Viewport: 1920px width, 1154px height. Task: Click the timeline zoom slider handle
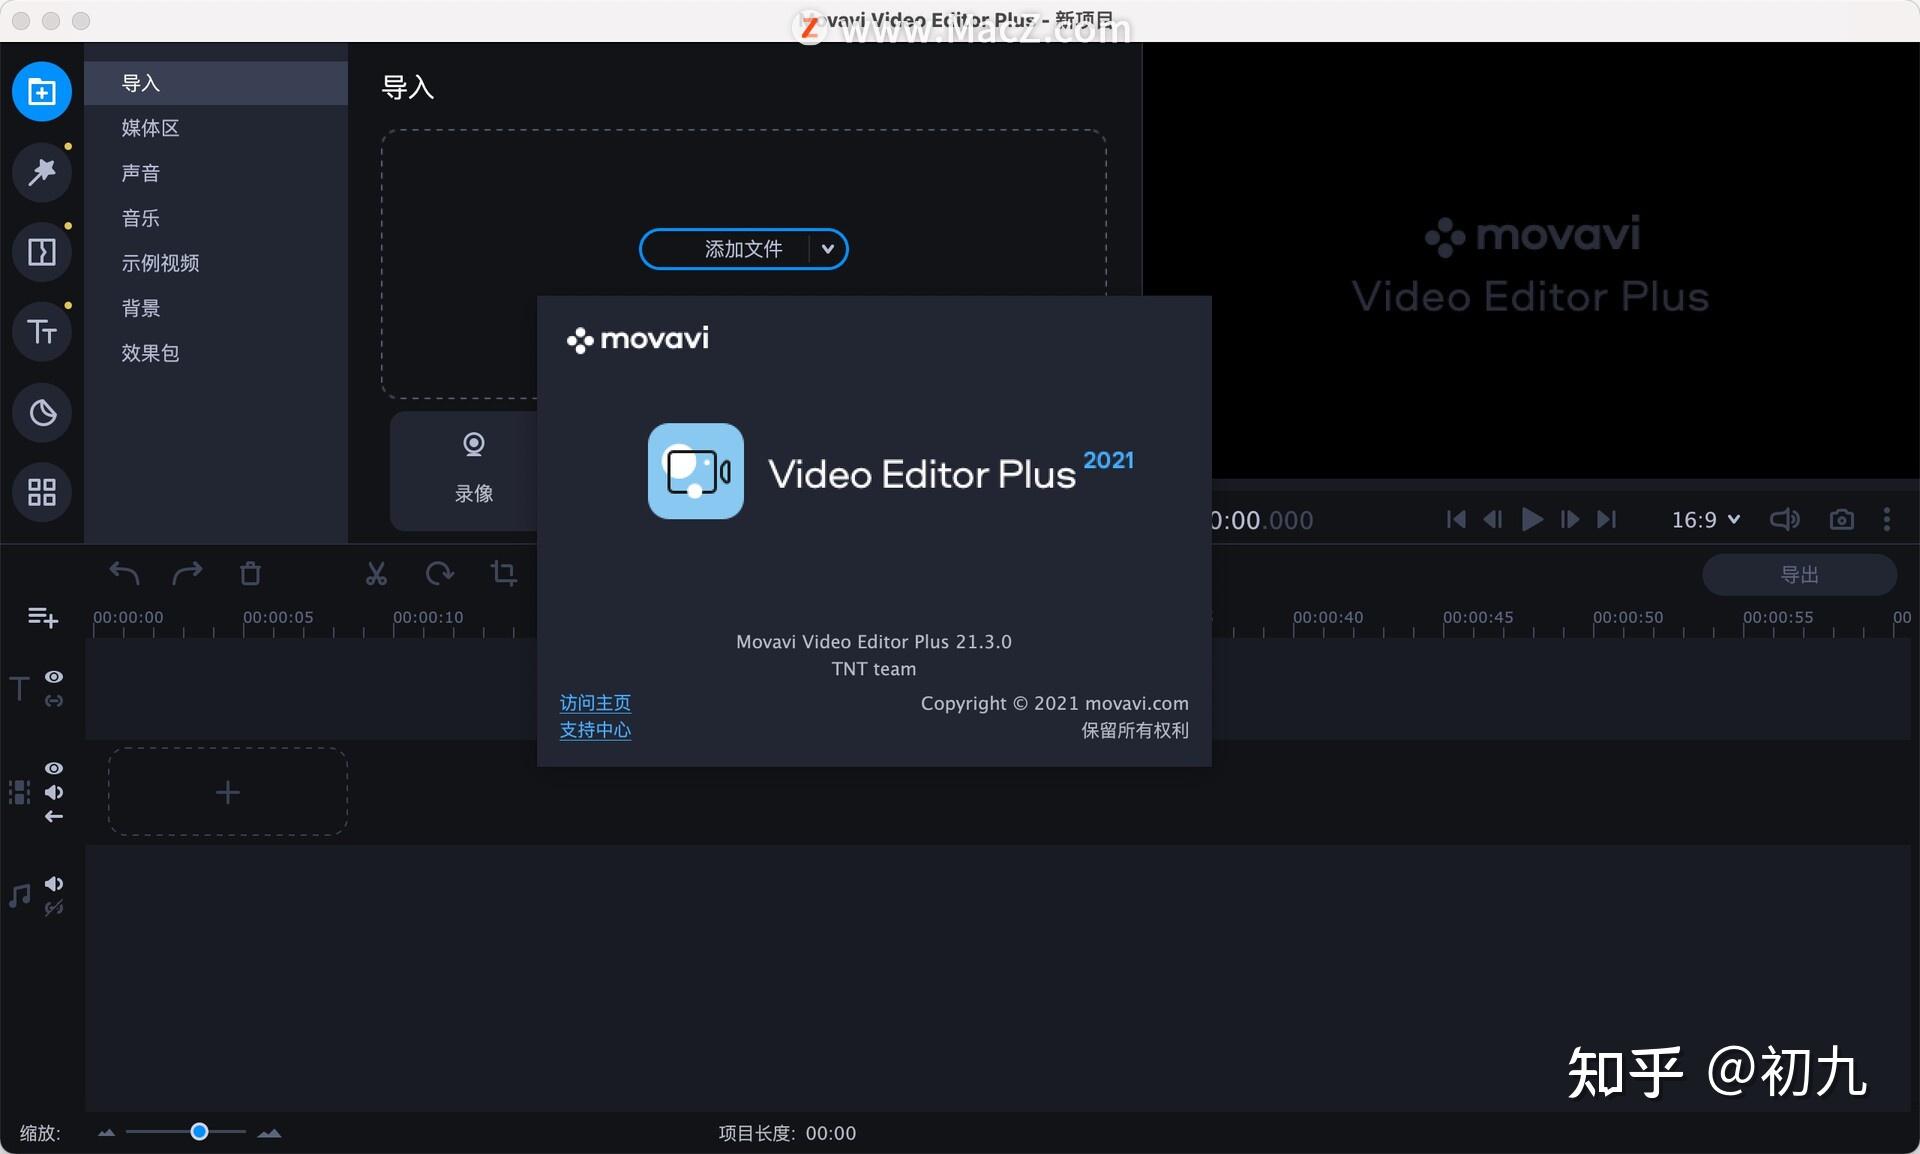[199, 1132]
